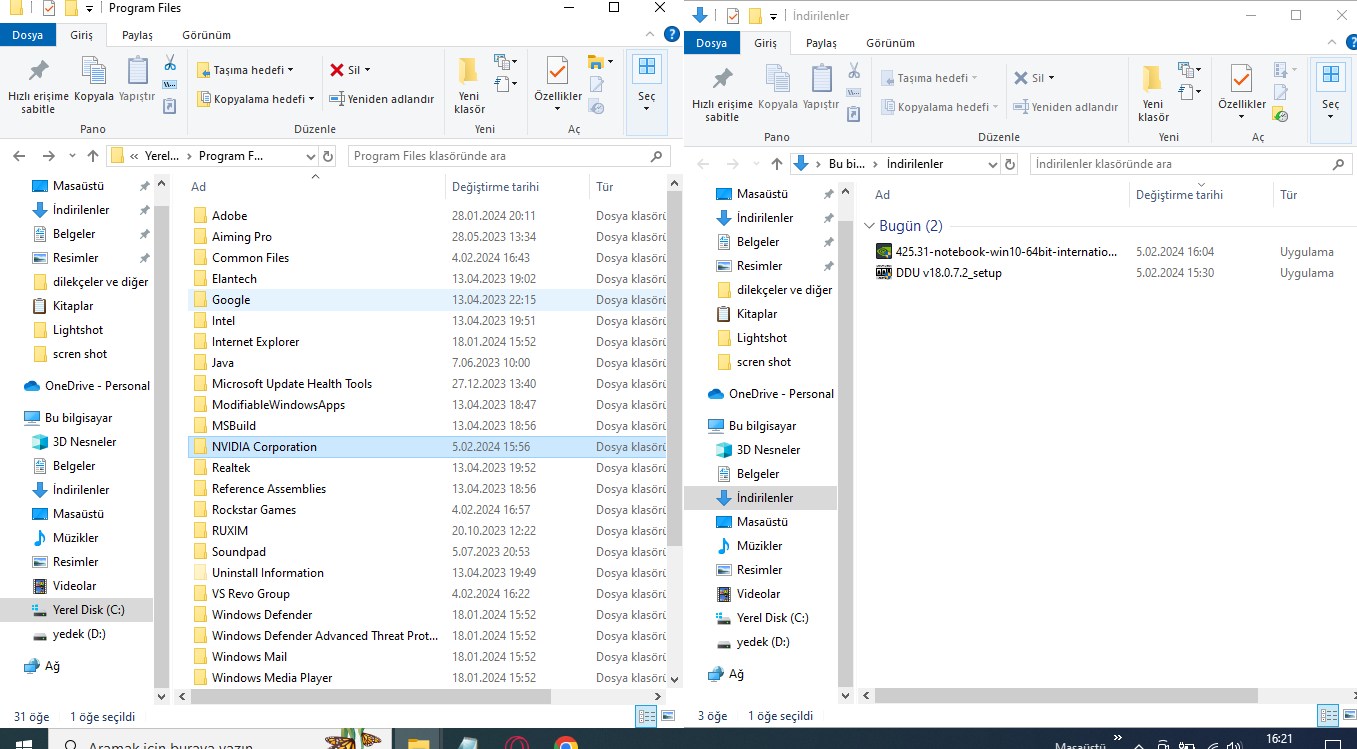Select OneDrive - Personal in İndirilenler navigation pane
Screen dimensions: 1357x749
point(770,394)
